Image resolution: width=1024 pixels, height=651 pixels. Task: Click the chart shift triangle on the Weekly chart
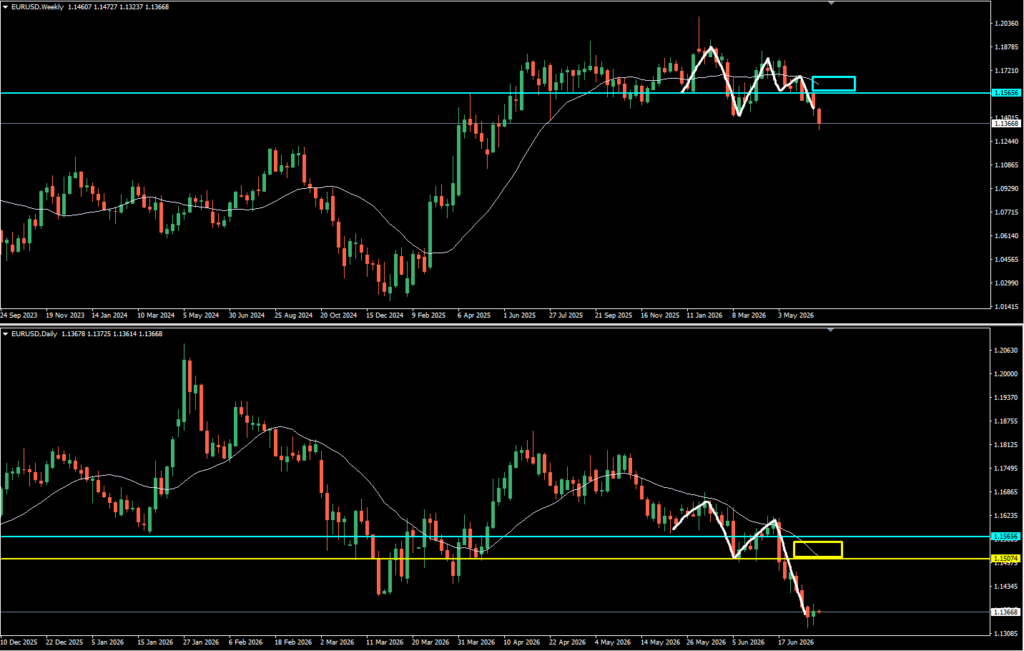tap(831, 3)
